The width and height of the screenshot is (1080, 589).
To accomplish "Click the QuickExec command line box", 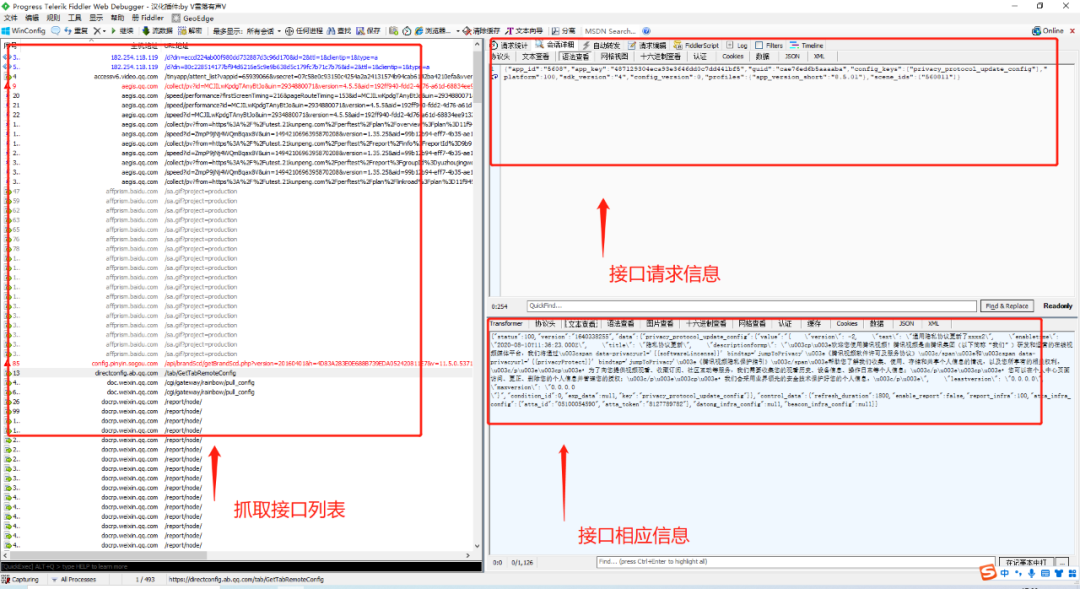I will pyautogui.click(x=241, y=566).
